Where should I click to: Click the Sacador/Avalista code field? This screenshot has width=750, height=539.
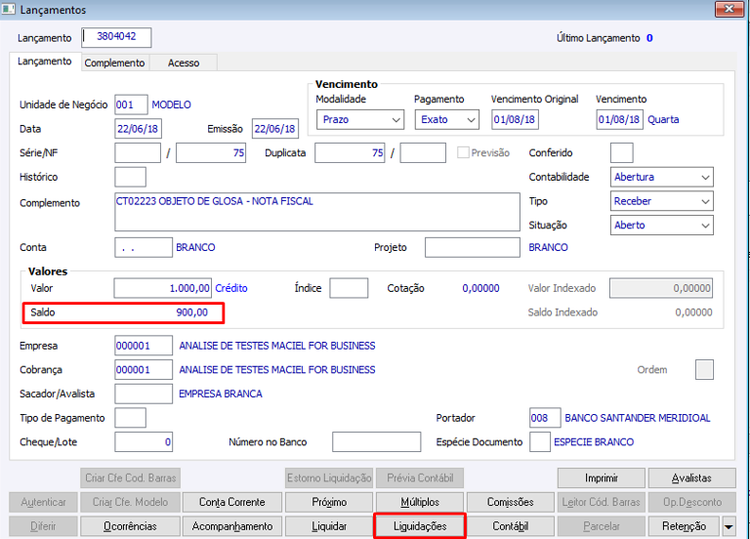[x=143, y=394]
